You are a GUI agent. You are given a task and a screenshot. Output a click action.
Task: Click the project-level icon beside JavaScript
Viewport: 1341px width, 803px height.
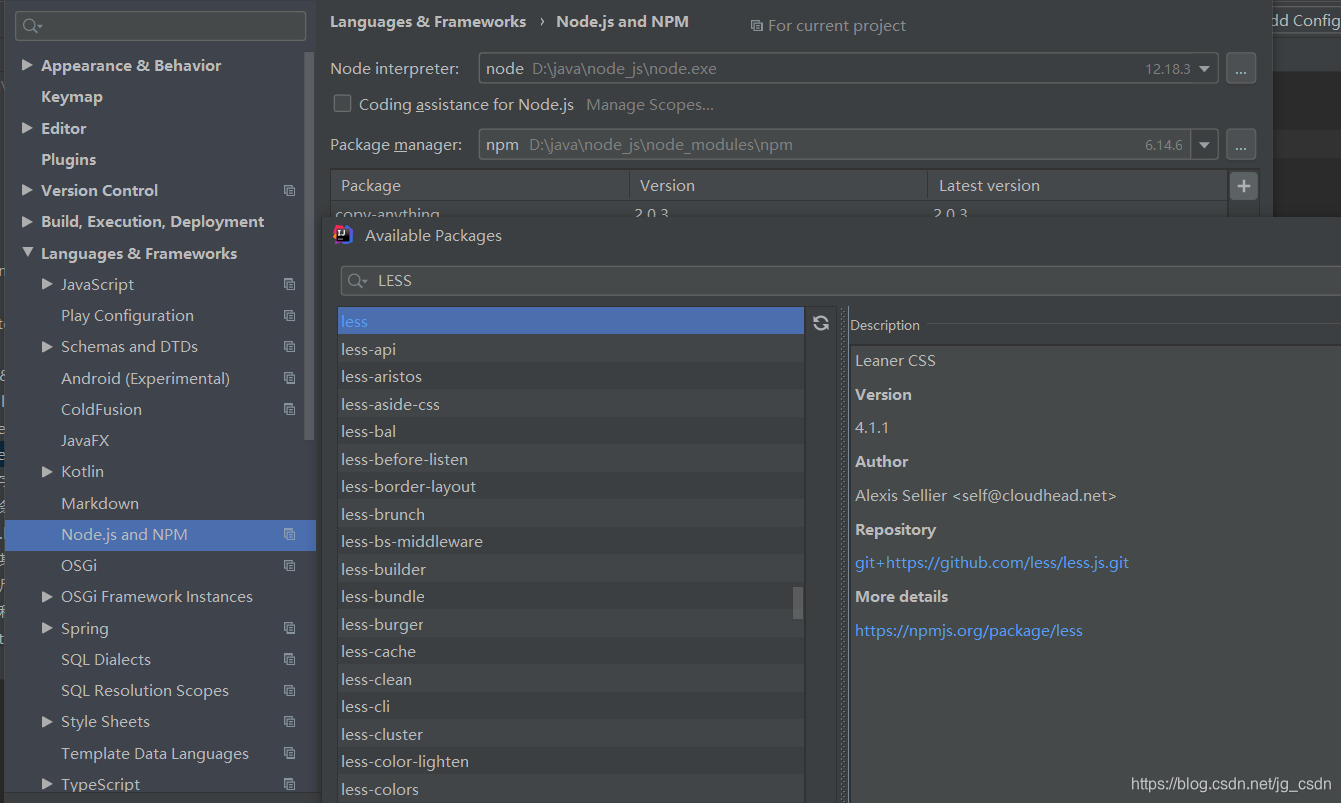(289, 285)
